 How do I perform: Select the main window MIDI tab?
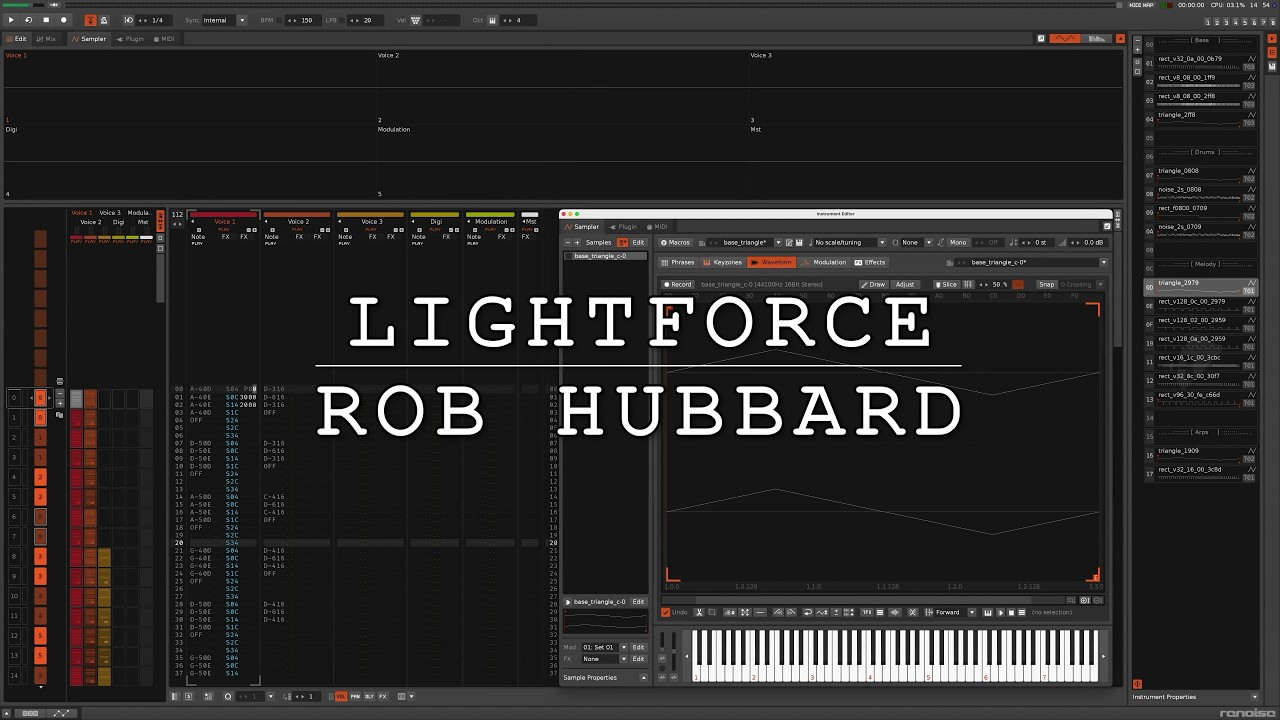click(x=164, y=39)
